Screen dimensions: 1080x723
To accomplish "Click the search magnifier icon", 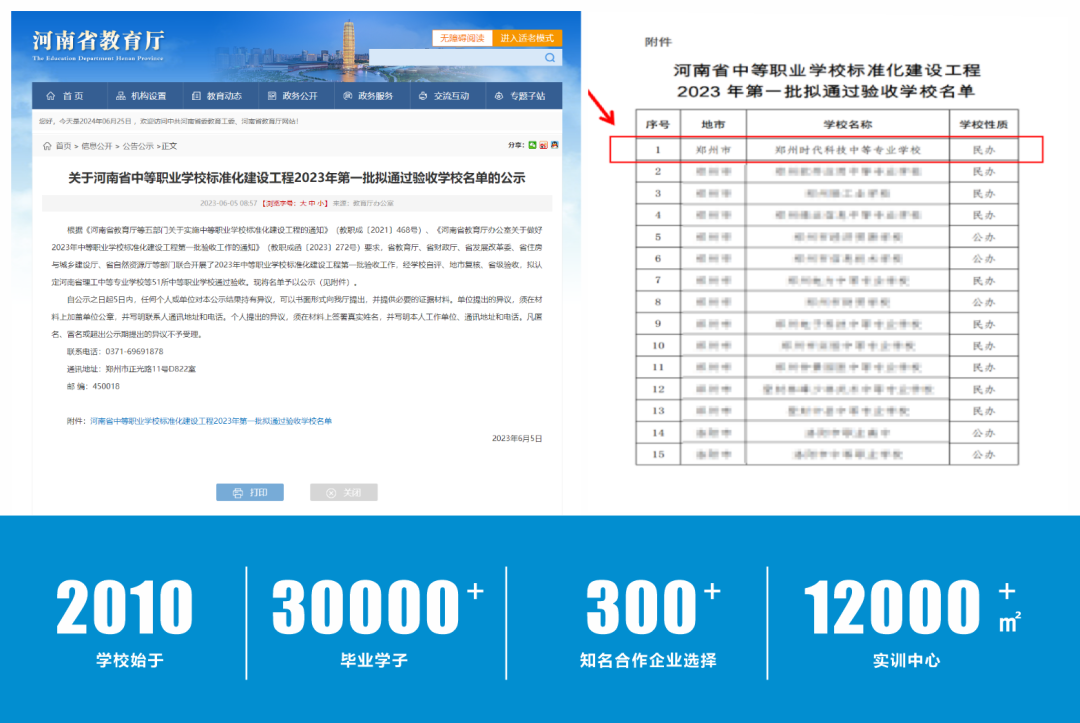I will pyautogui.click(x=549, y=57).
